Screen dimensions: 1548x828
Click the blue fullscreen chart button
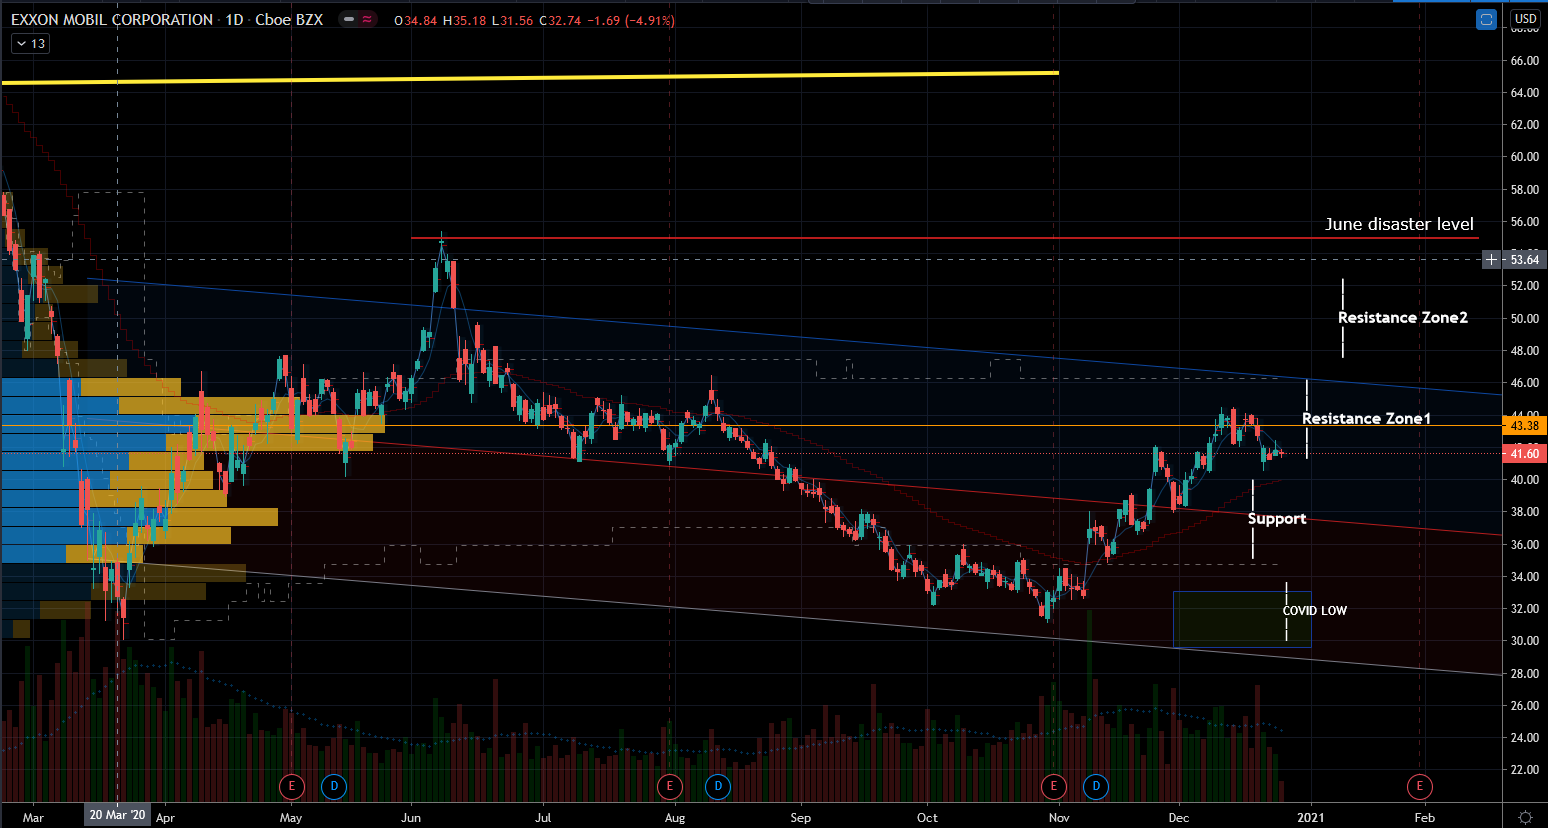coord(1487,19)
